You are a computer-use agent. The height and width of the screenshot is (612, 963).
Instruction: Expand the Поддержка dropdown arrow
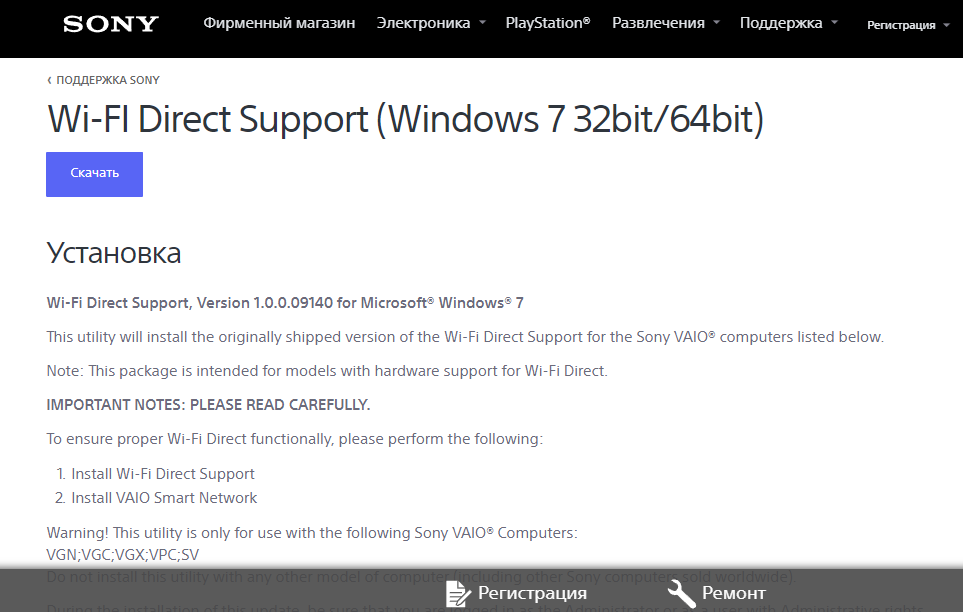coord(835,23)
